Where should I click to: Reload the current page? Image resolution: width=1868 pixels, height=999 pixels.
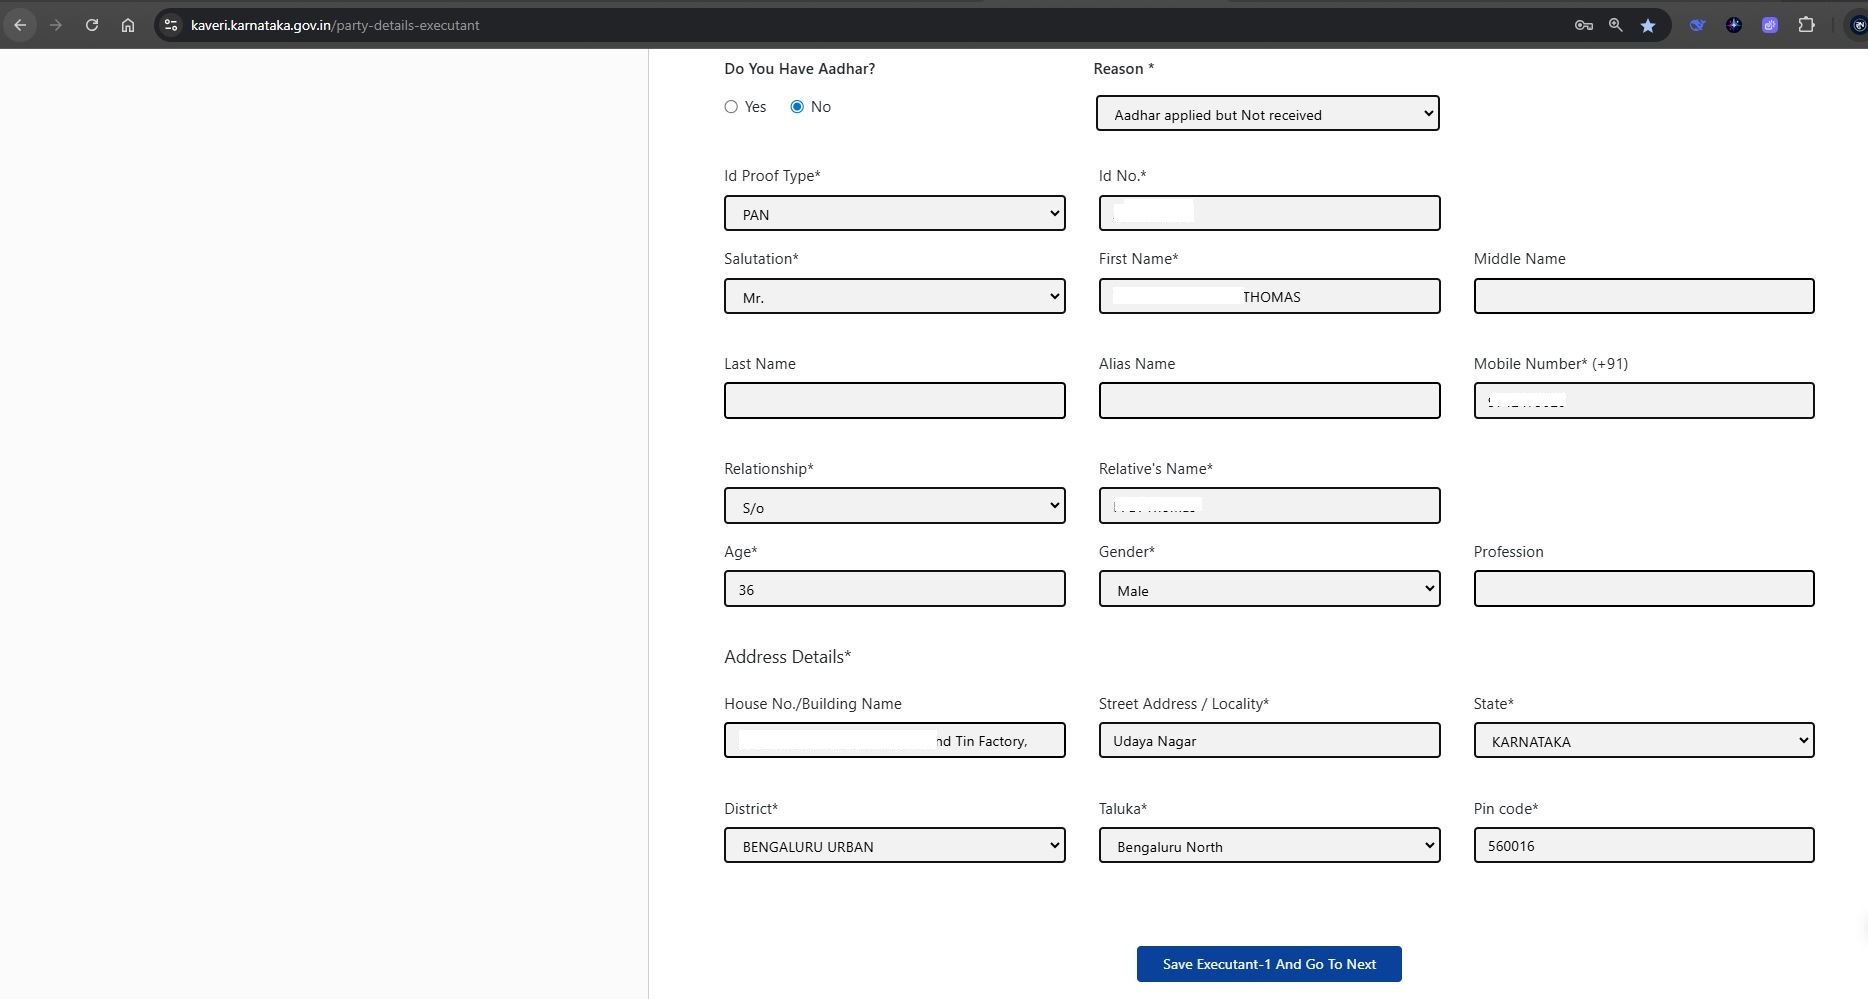[92, 25]
